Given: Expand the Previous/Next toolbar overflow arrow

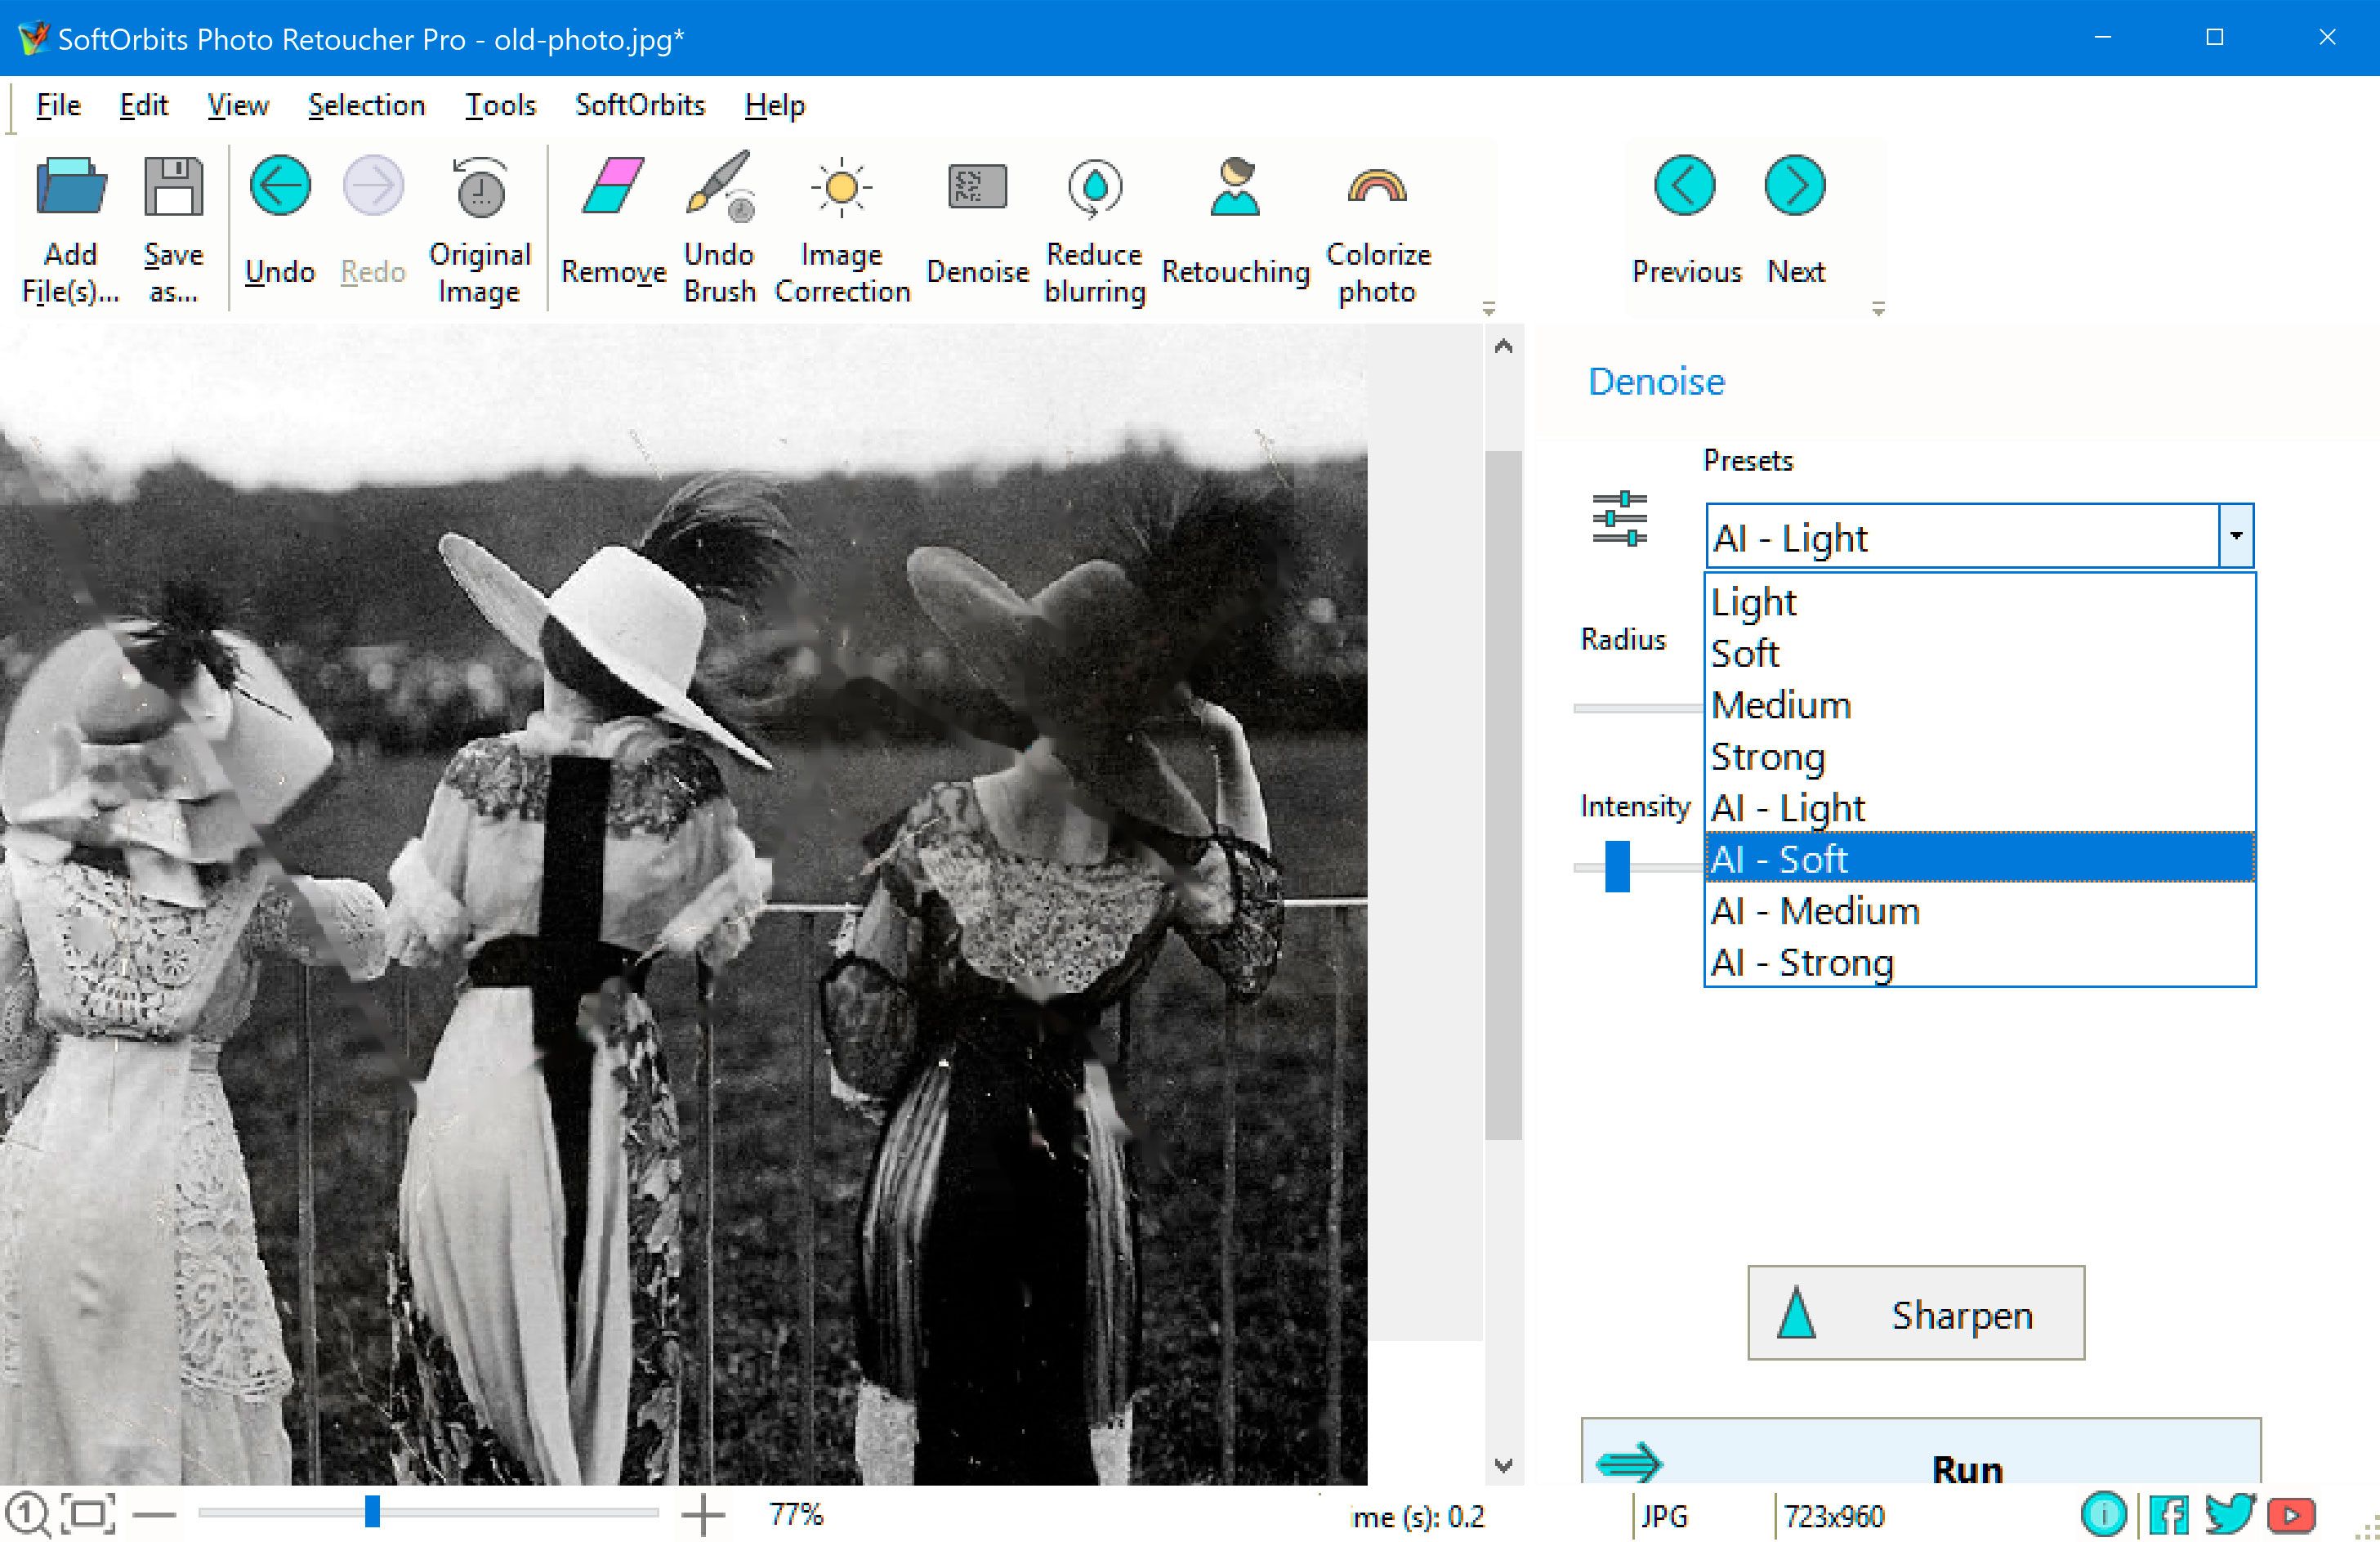Looking at the screenshot, I should click(1878, 309).
